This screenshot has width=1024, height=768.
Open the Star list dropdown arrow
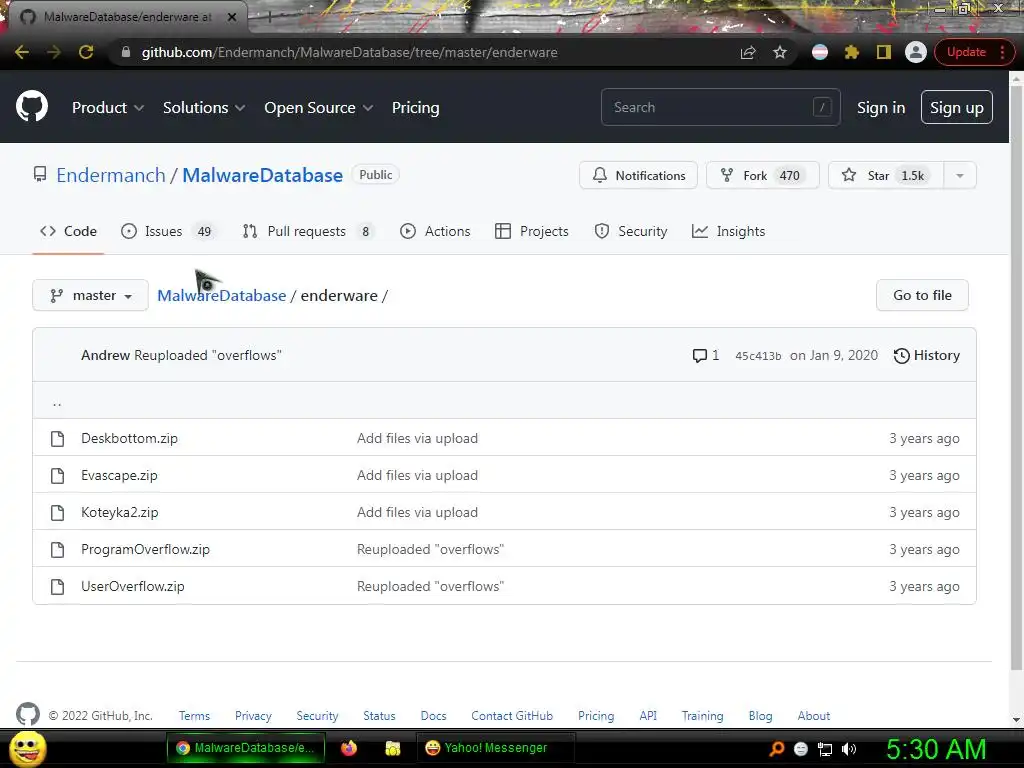tap(959, 176)
